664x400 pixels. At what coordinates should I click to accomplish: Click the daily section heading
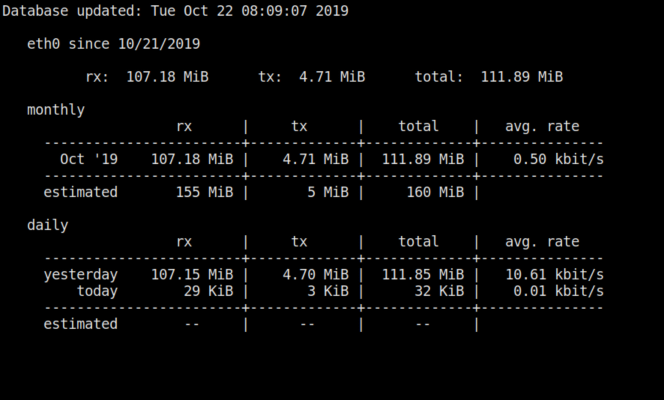(47, 225)
